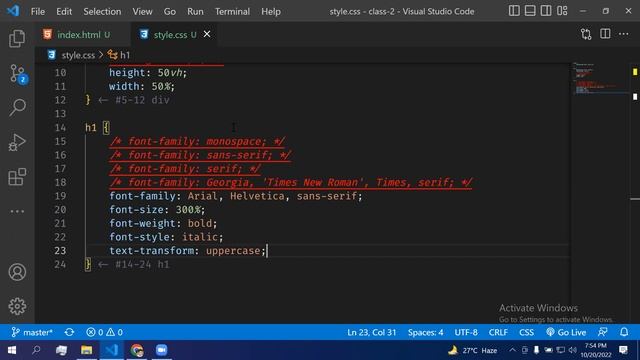Open Task View in the taskbar
Screen dimensions: 640x360
pos(62,350)
